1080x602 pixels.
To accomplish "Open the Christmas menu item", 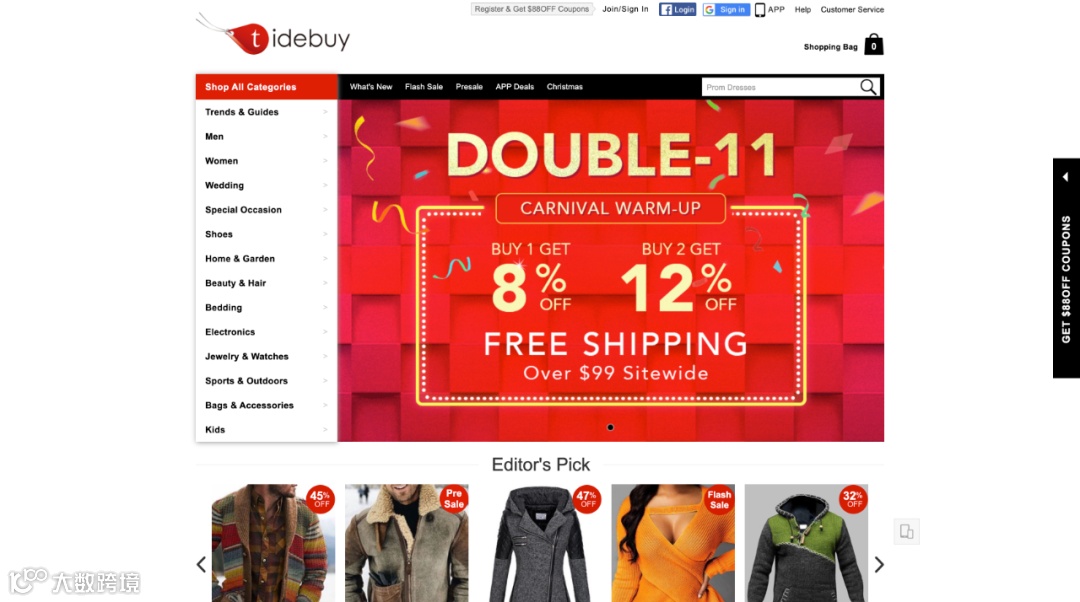I will 565,87.
